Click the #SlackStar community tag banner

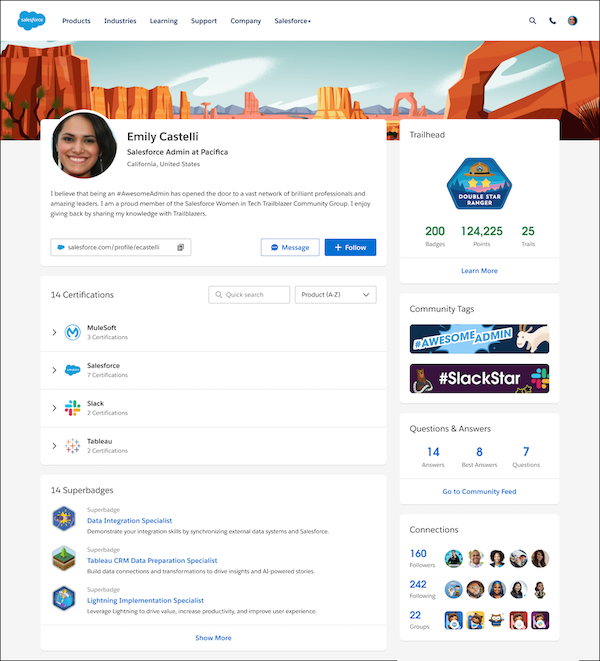[x=479, y=379]
